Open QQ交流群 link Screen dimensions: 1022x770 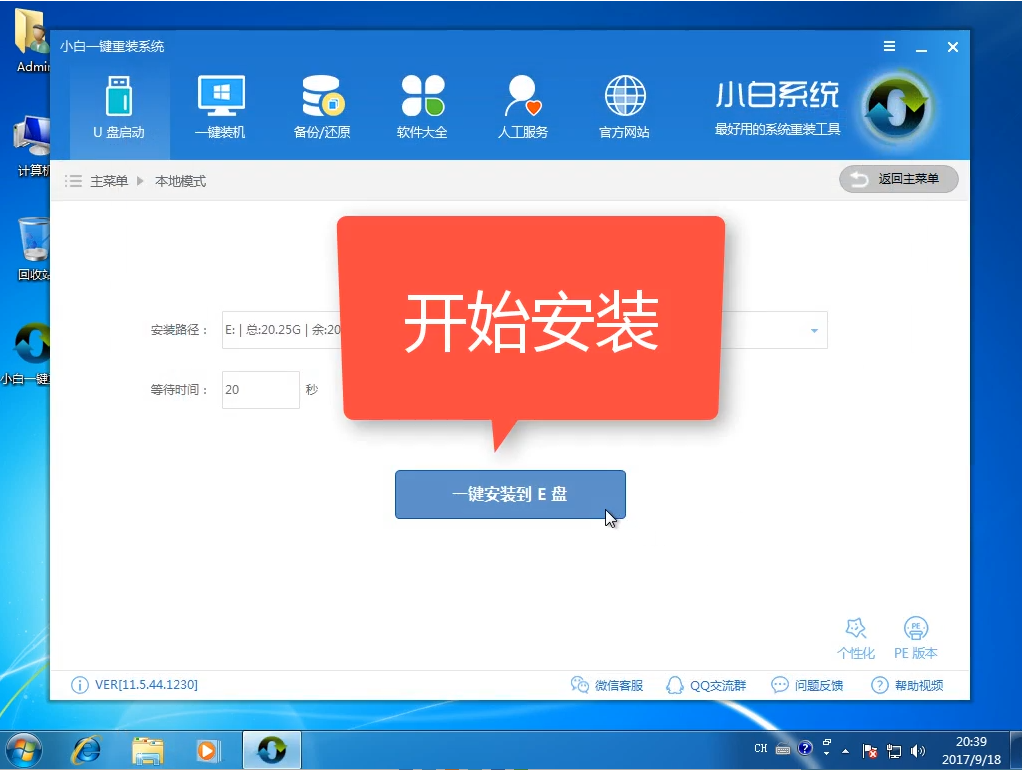click(x=706, y=685)
